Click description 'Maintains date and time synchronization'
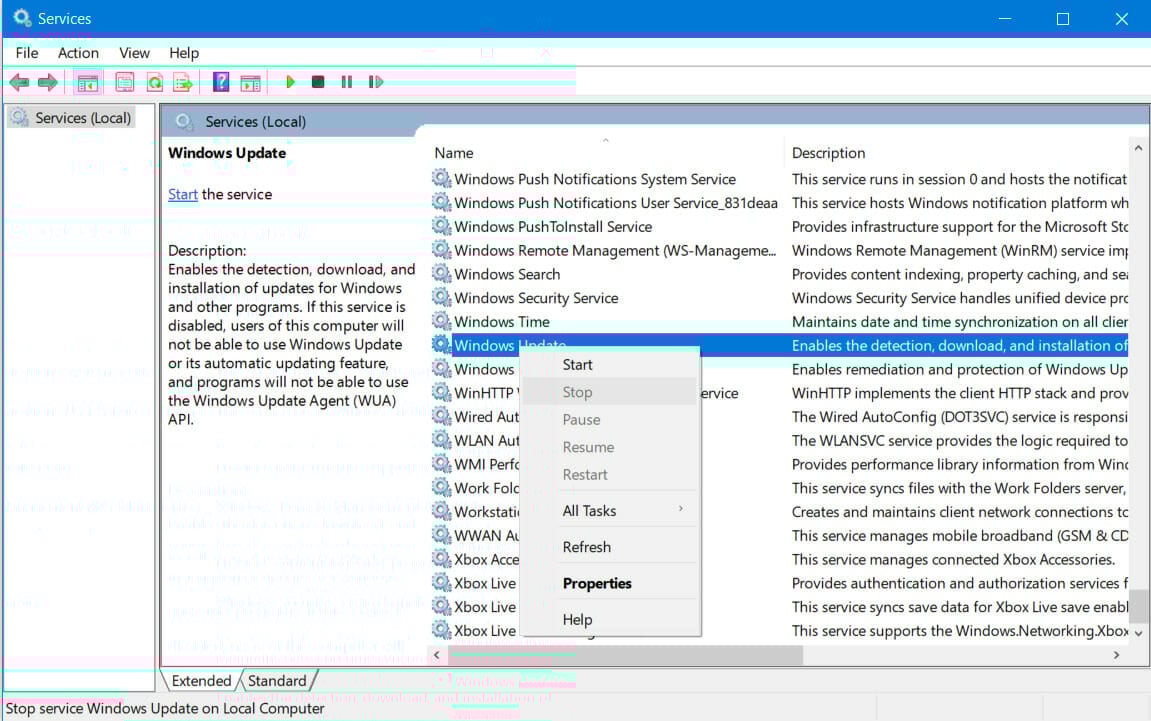The image size is (1151, 721). [959, 322]
